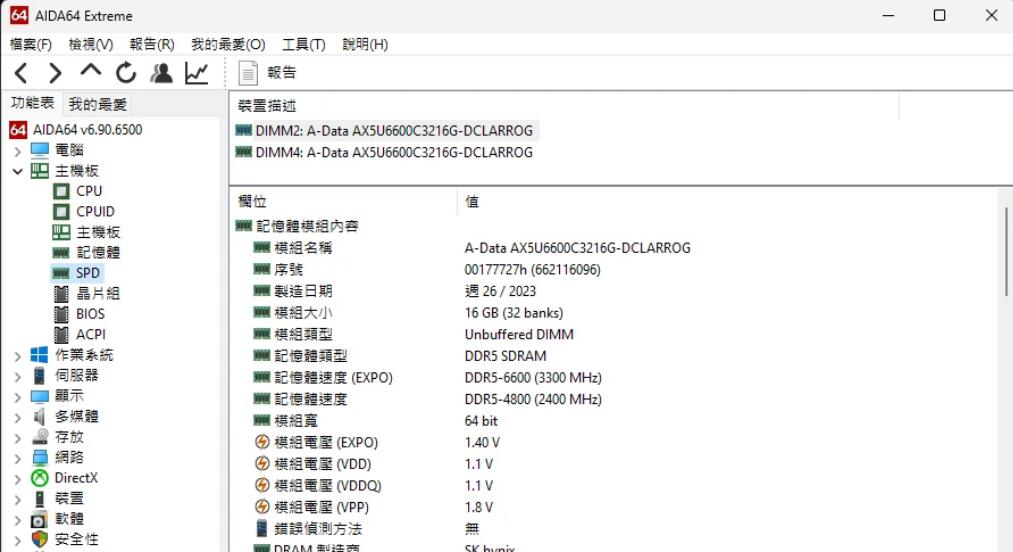Screen dimensions: 1013x552
Task: Refresh the page with the circular arrow icon
Action: (x=126, y=73)
